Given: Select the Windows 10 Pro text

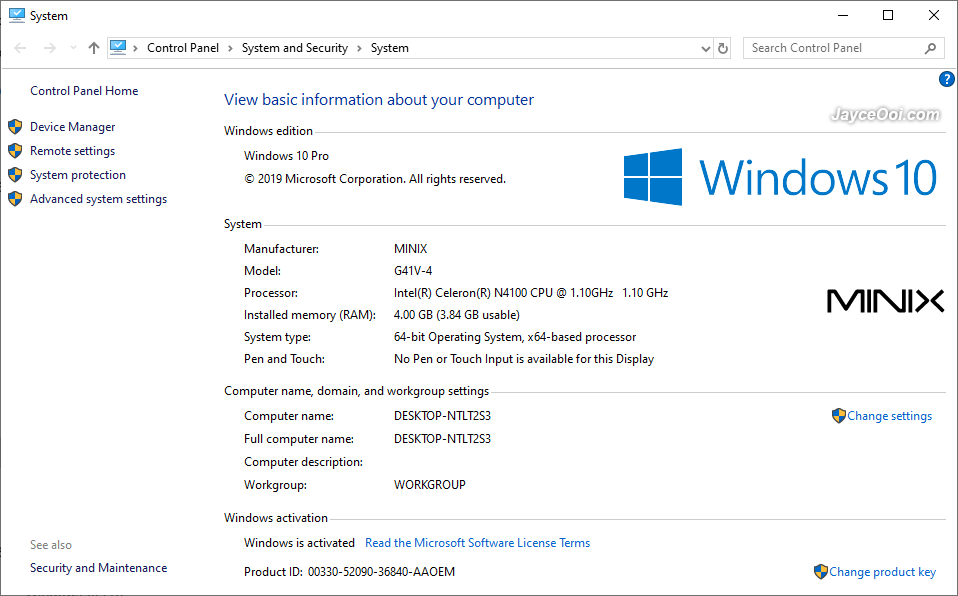Looking at the screenshot, I should 287,156.
